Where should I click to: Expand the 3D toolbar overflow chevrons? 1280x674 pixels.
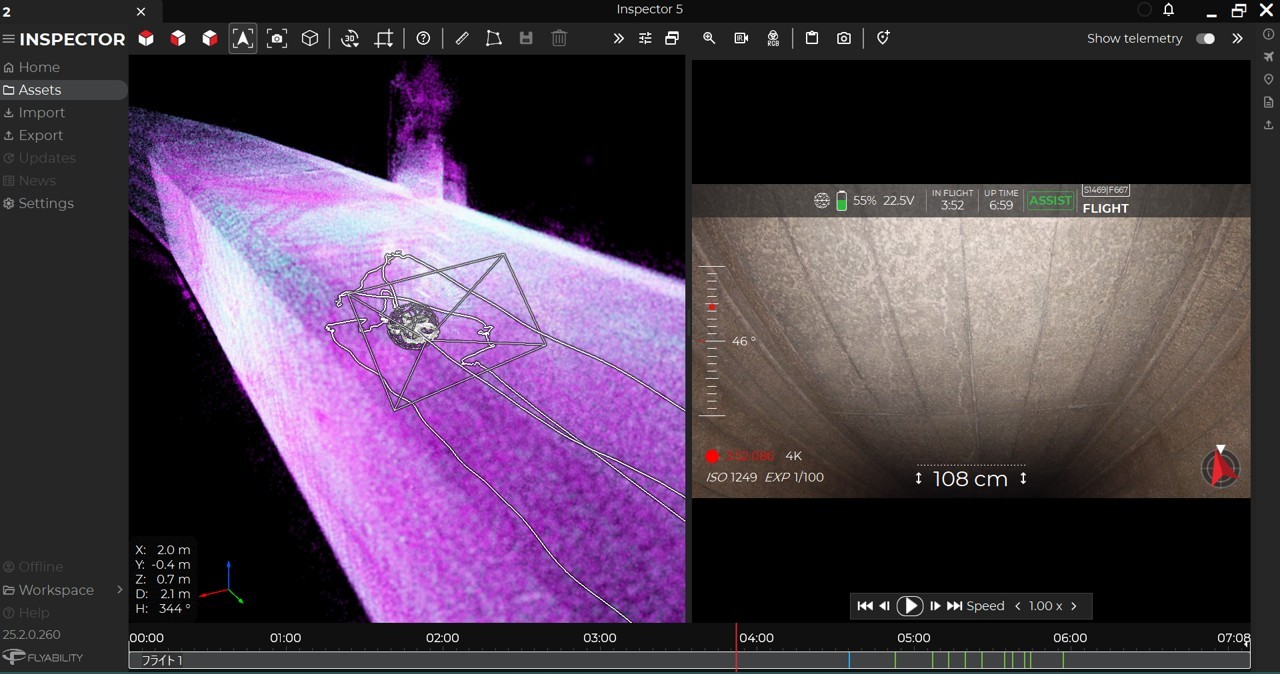click(x=618, y=38)
